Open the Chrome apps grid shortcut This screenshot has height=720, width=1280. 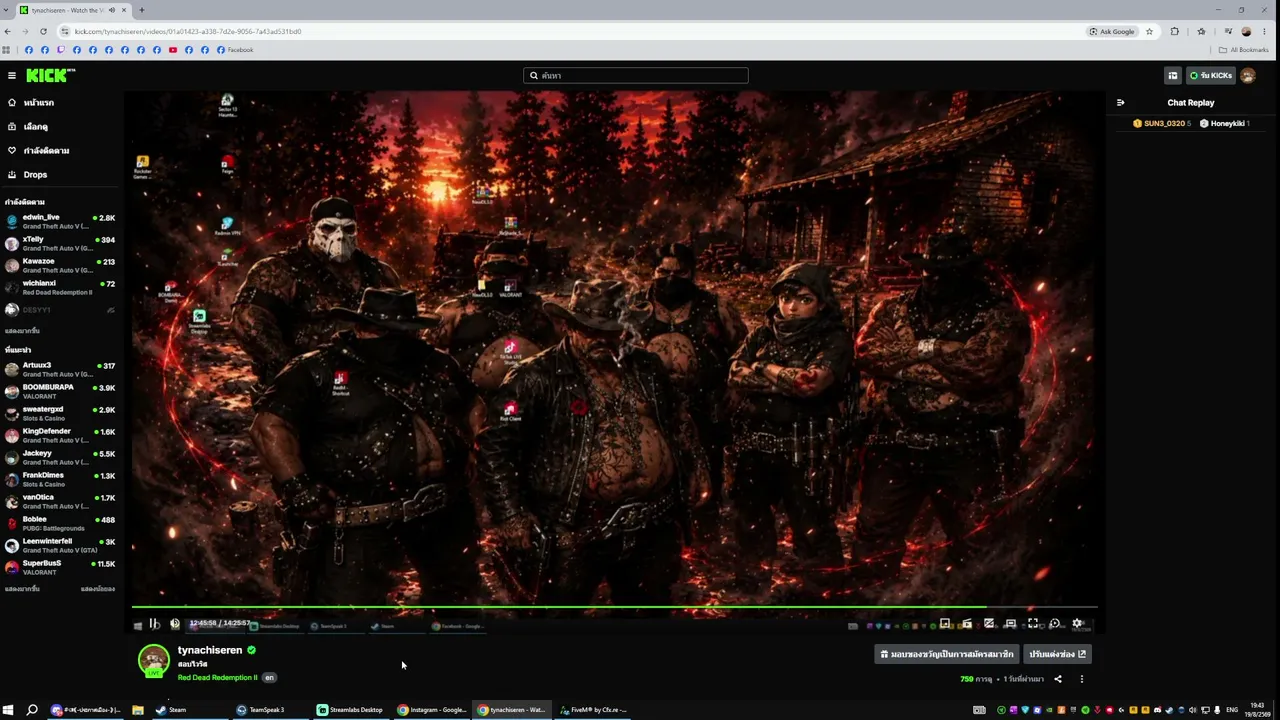[6, 50]
